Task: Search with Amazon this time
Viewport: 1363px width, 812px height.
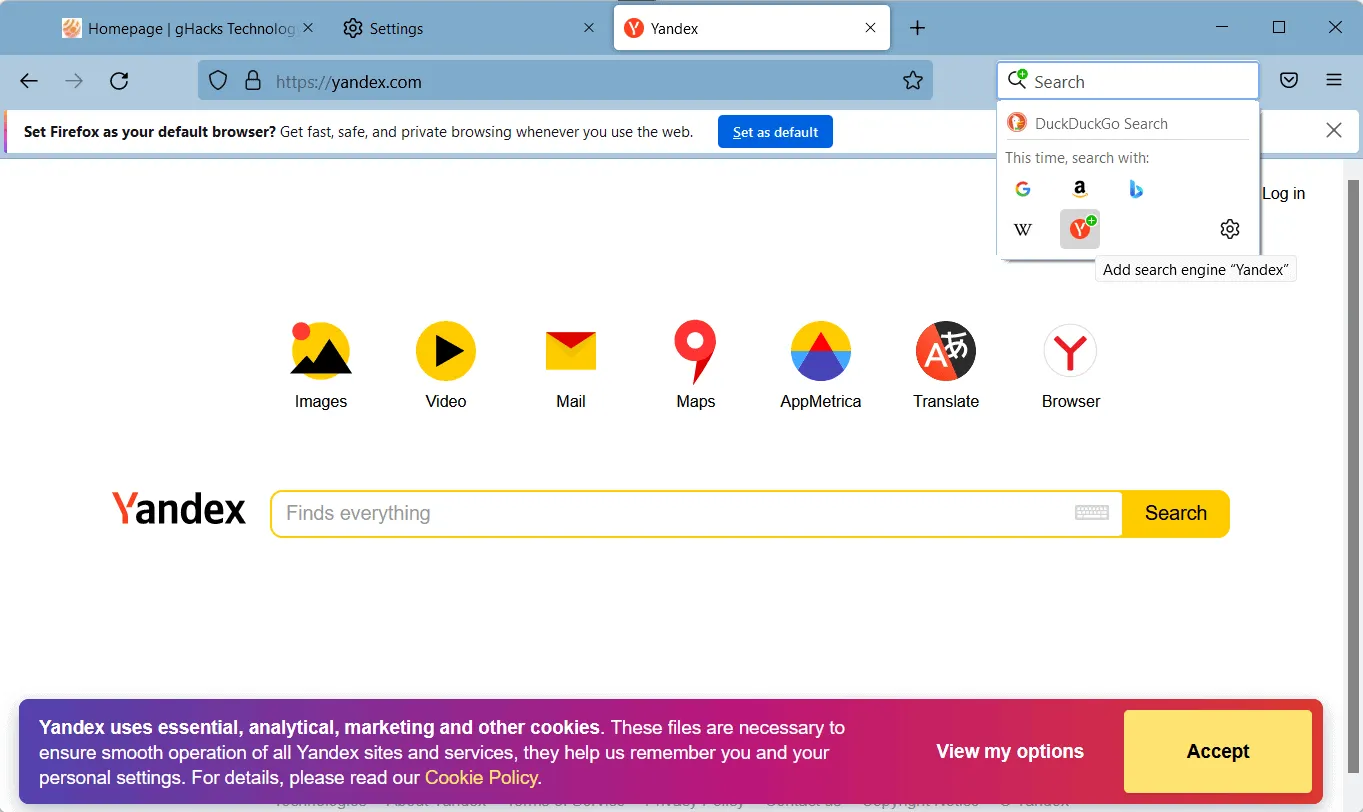Action: 1079,188
